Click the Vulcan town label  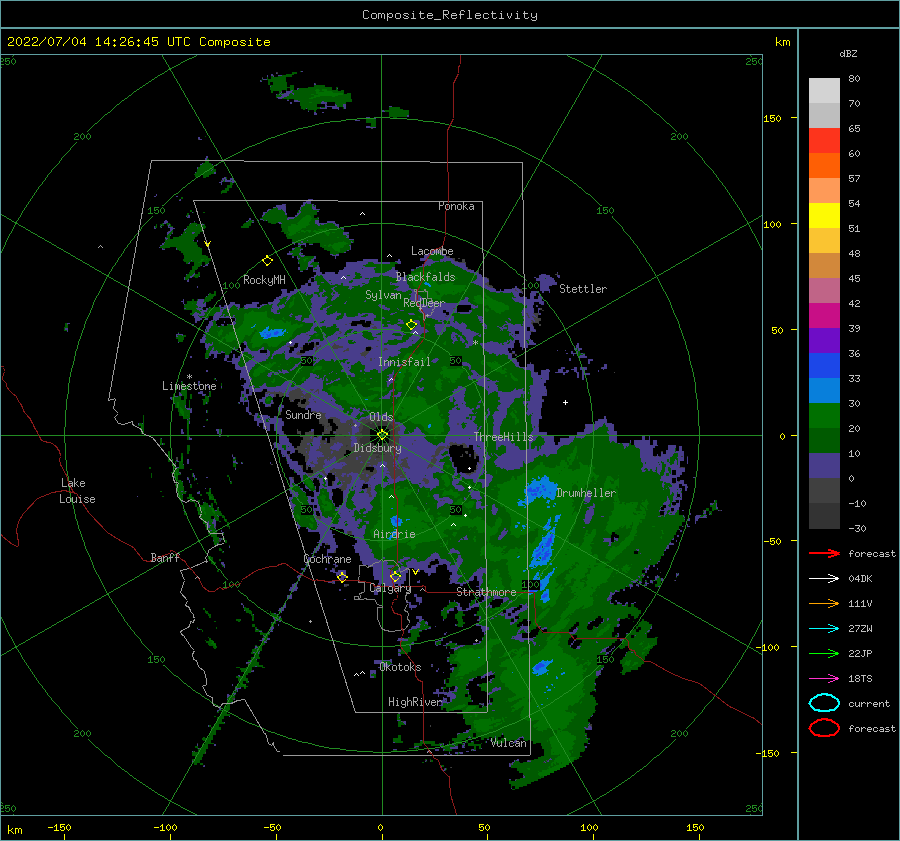(509, 743)
